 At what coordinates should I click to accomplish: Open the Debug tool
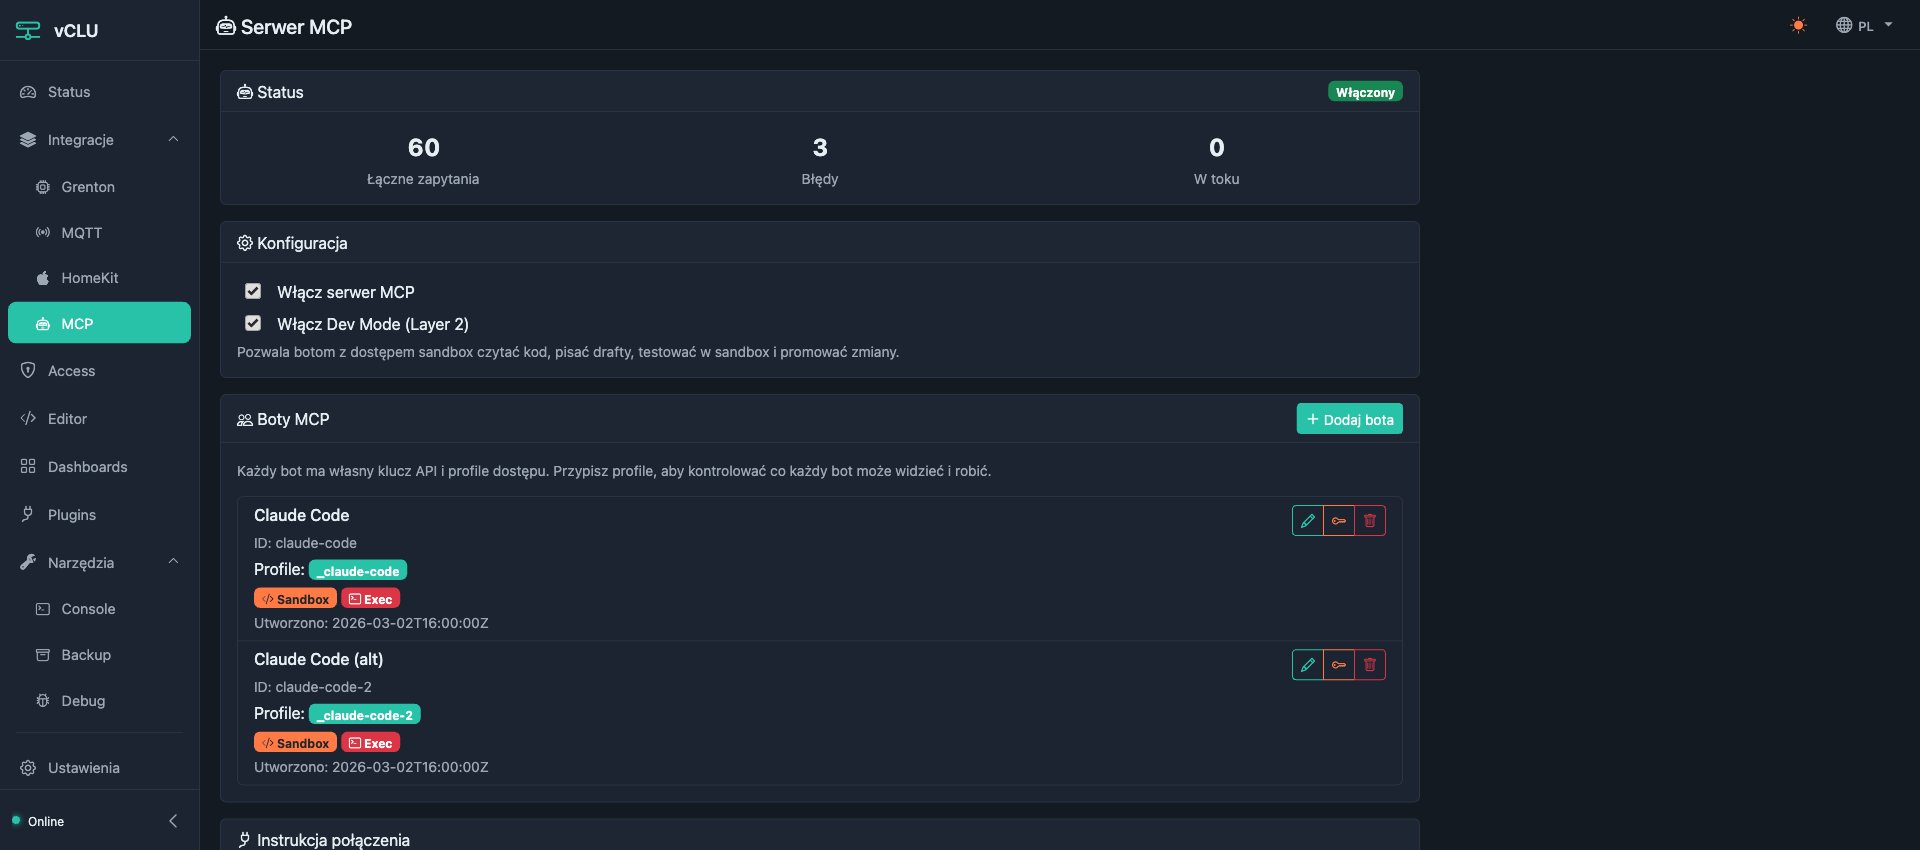pyautogui.click(x=99, y=701)
